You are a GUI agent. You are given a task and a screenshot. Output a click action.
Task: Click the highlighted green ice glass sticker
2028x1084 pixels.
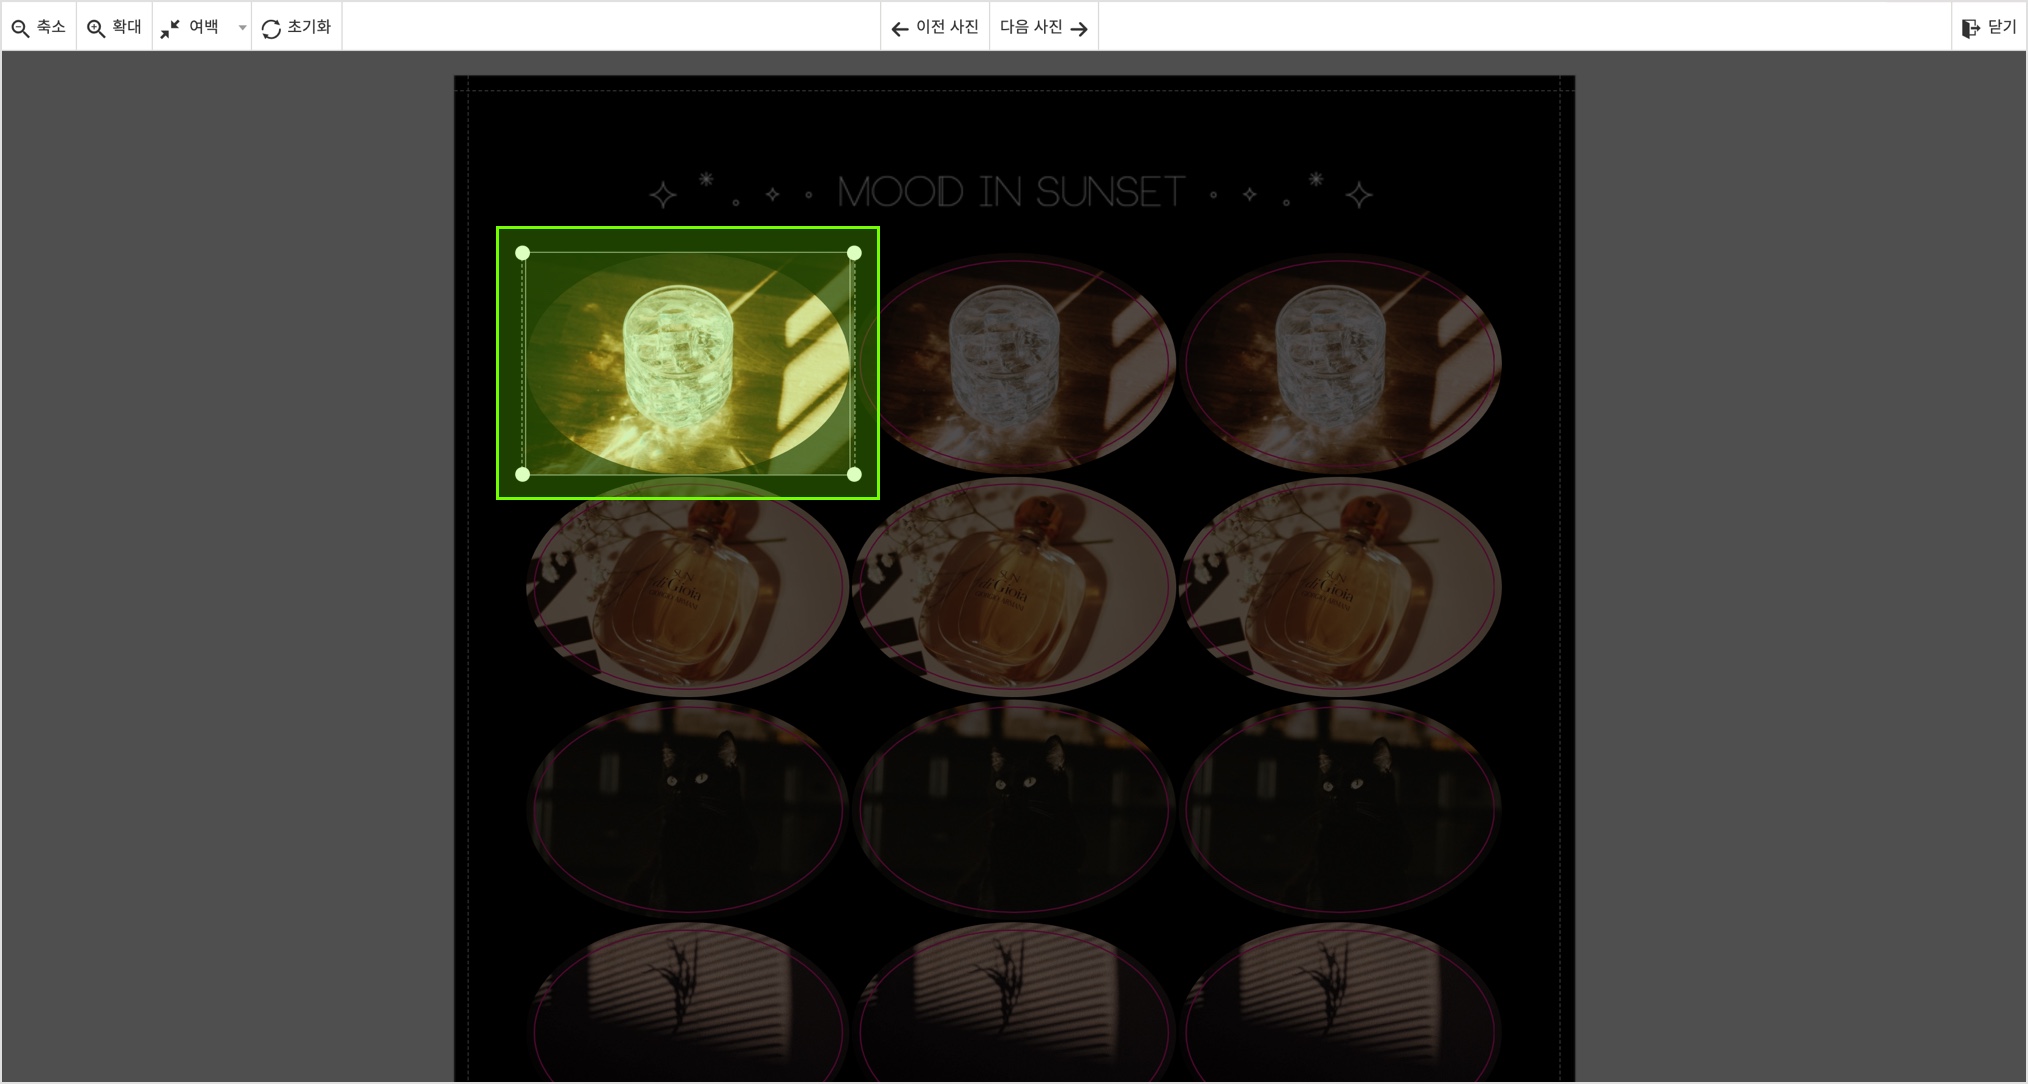point(688,363)
